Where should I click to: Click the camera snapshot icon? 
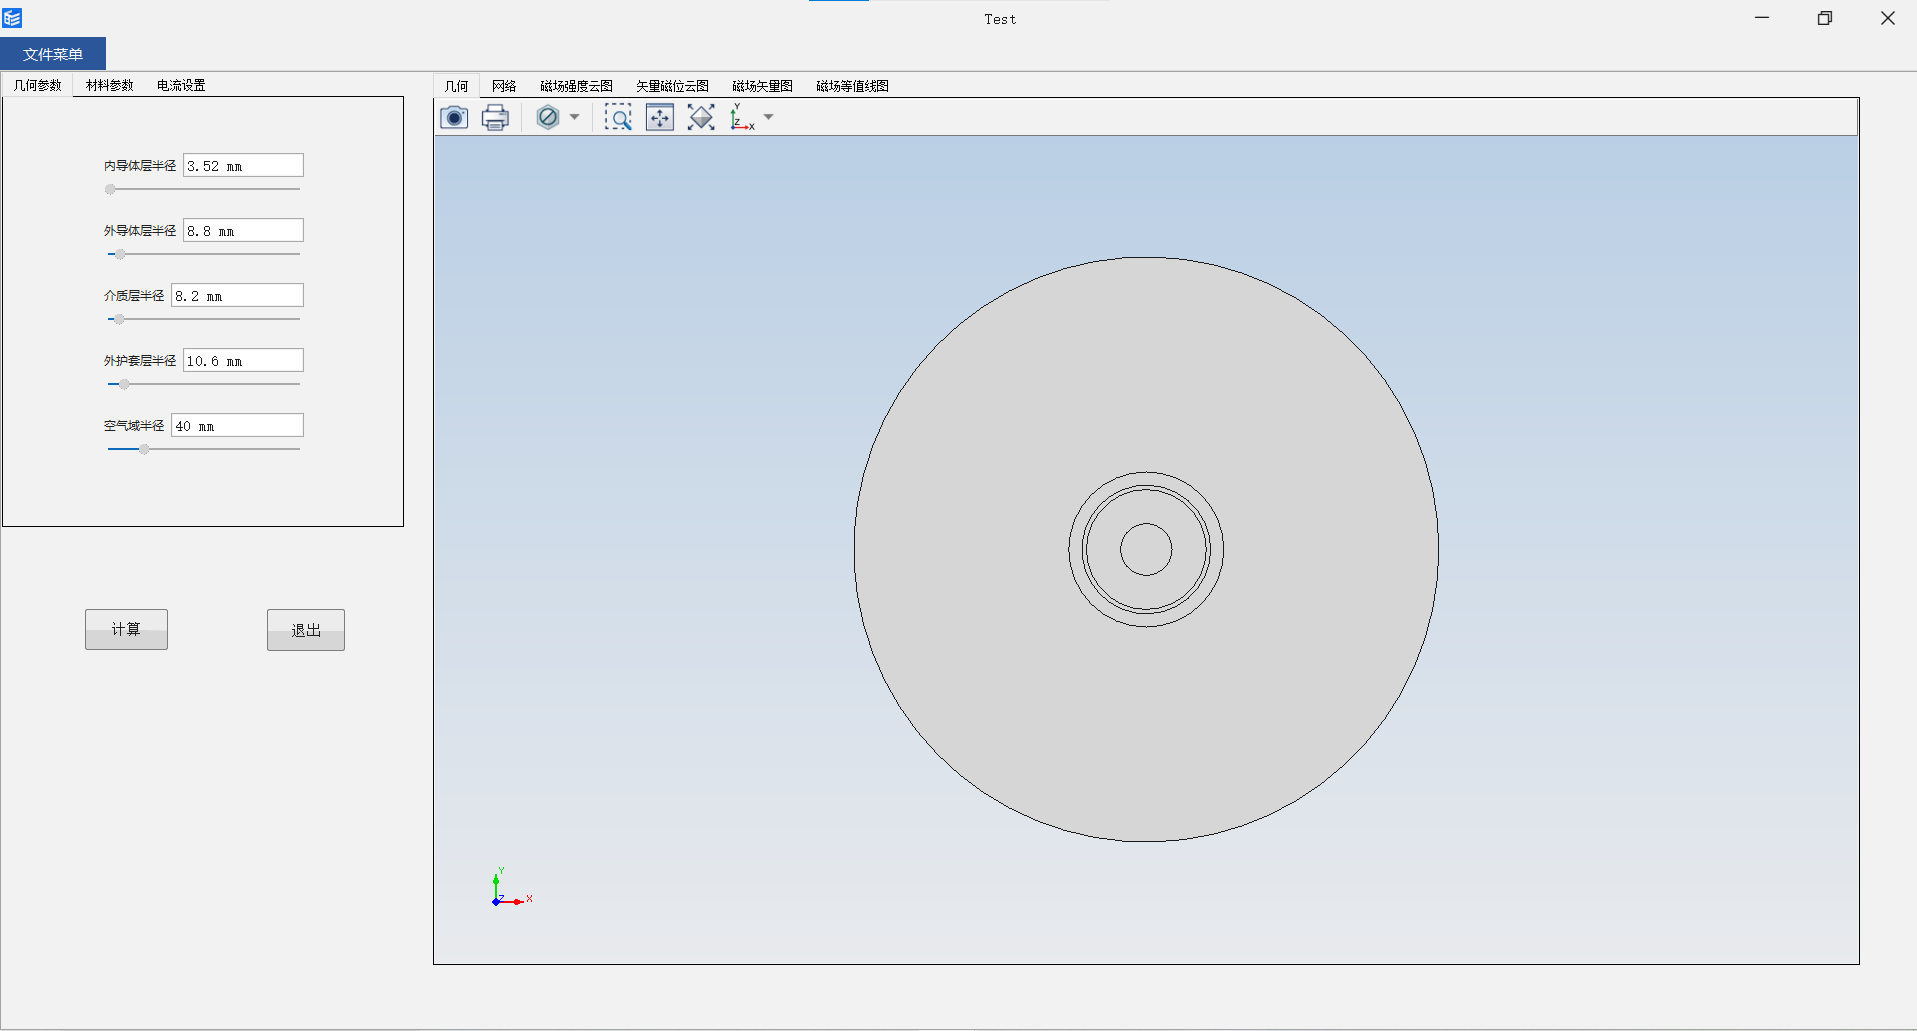(454, 118)
